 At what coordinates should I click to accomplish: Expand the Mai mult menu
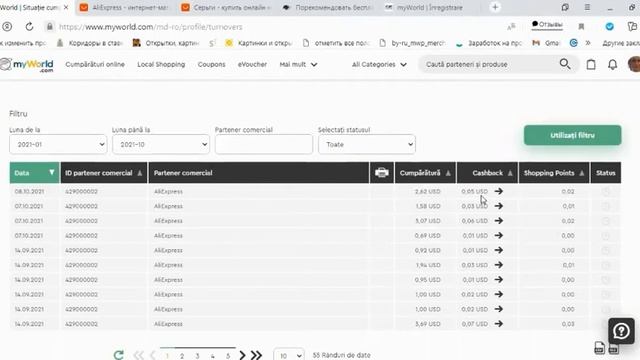click(298, 64)
